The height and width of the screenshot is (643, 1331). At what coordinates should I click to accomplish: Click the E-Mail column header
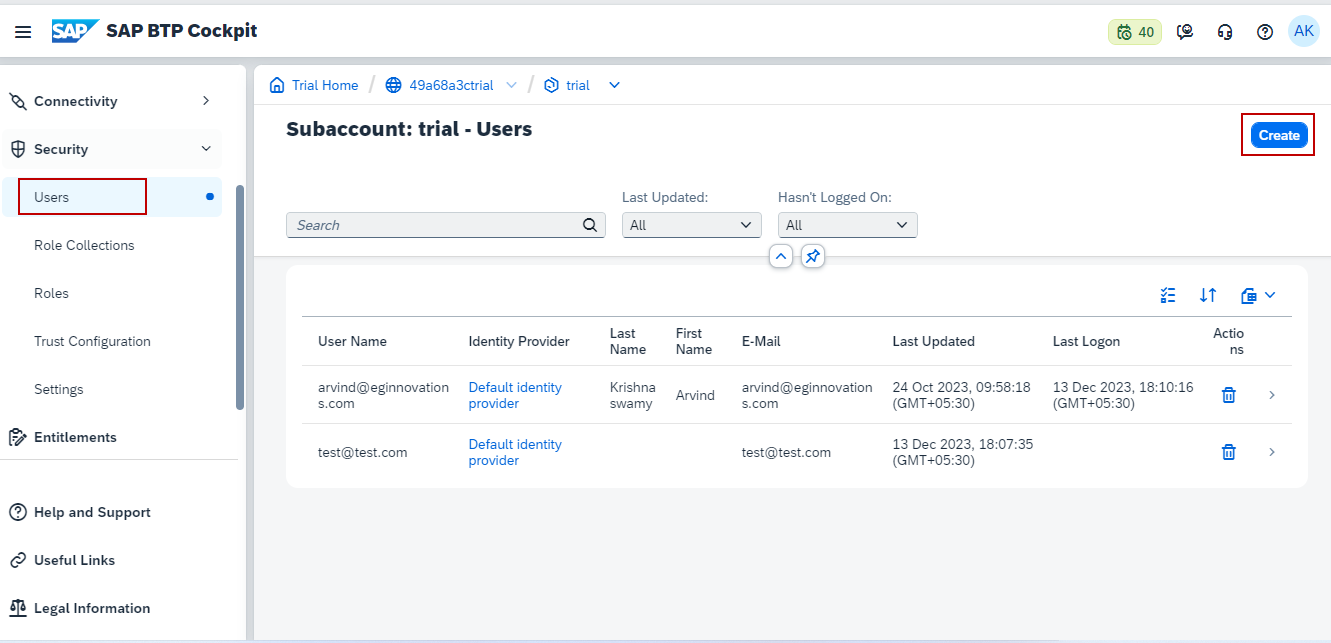[x=761, y=341]
